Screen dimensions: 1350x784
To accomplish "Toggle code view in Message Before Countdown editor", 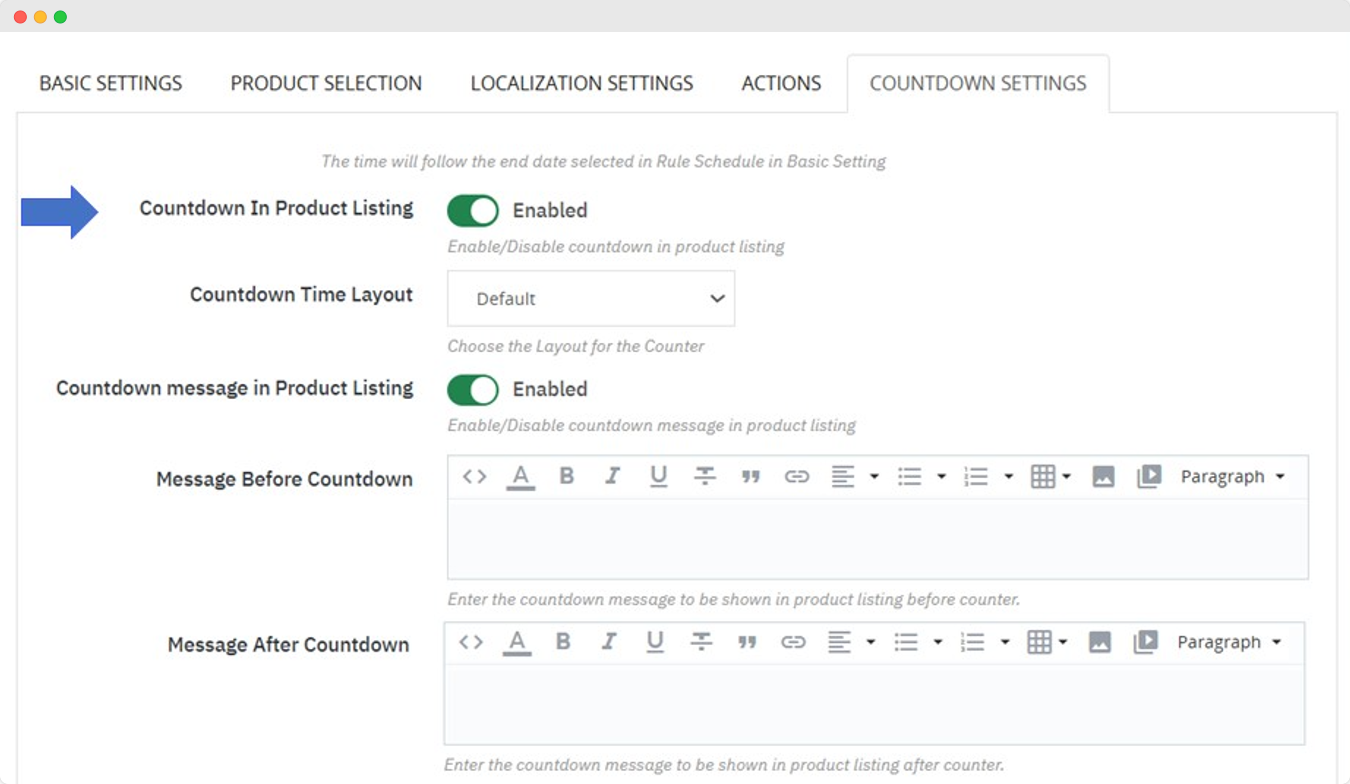I will [474, 477].
